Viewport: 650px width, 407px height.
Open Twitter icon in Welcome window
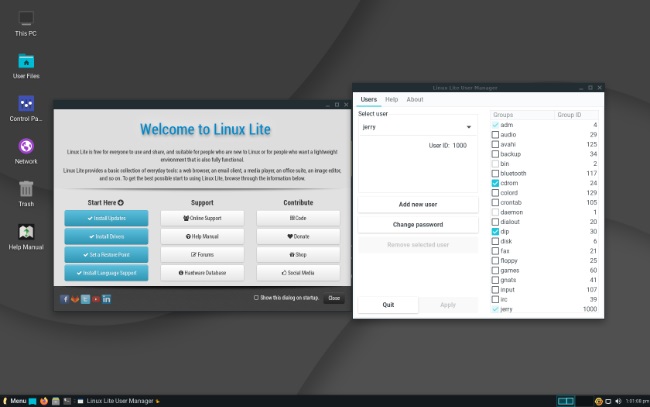click(x=85, y=299)
